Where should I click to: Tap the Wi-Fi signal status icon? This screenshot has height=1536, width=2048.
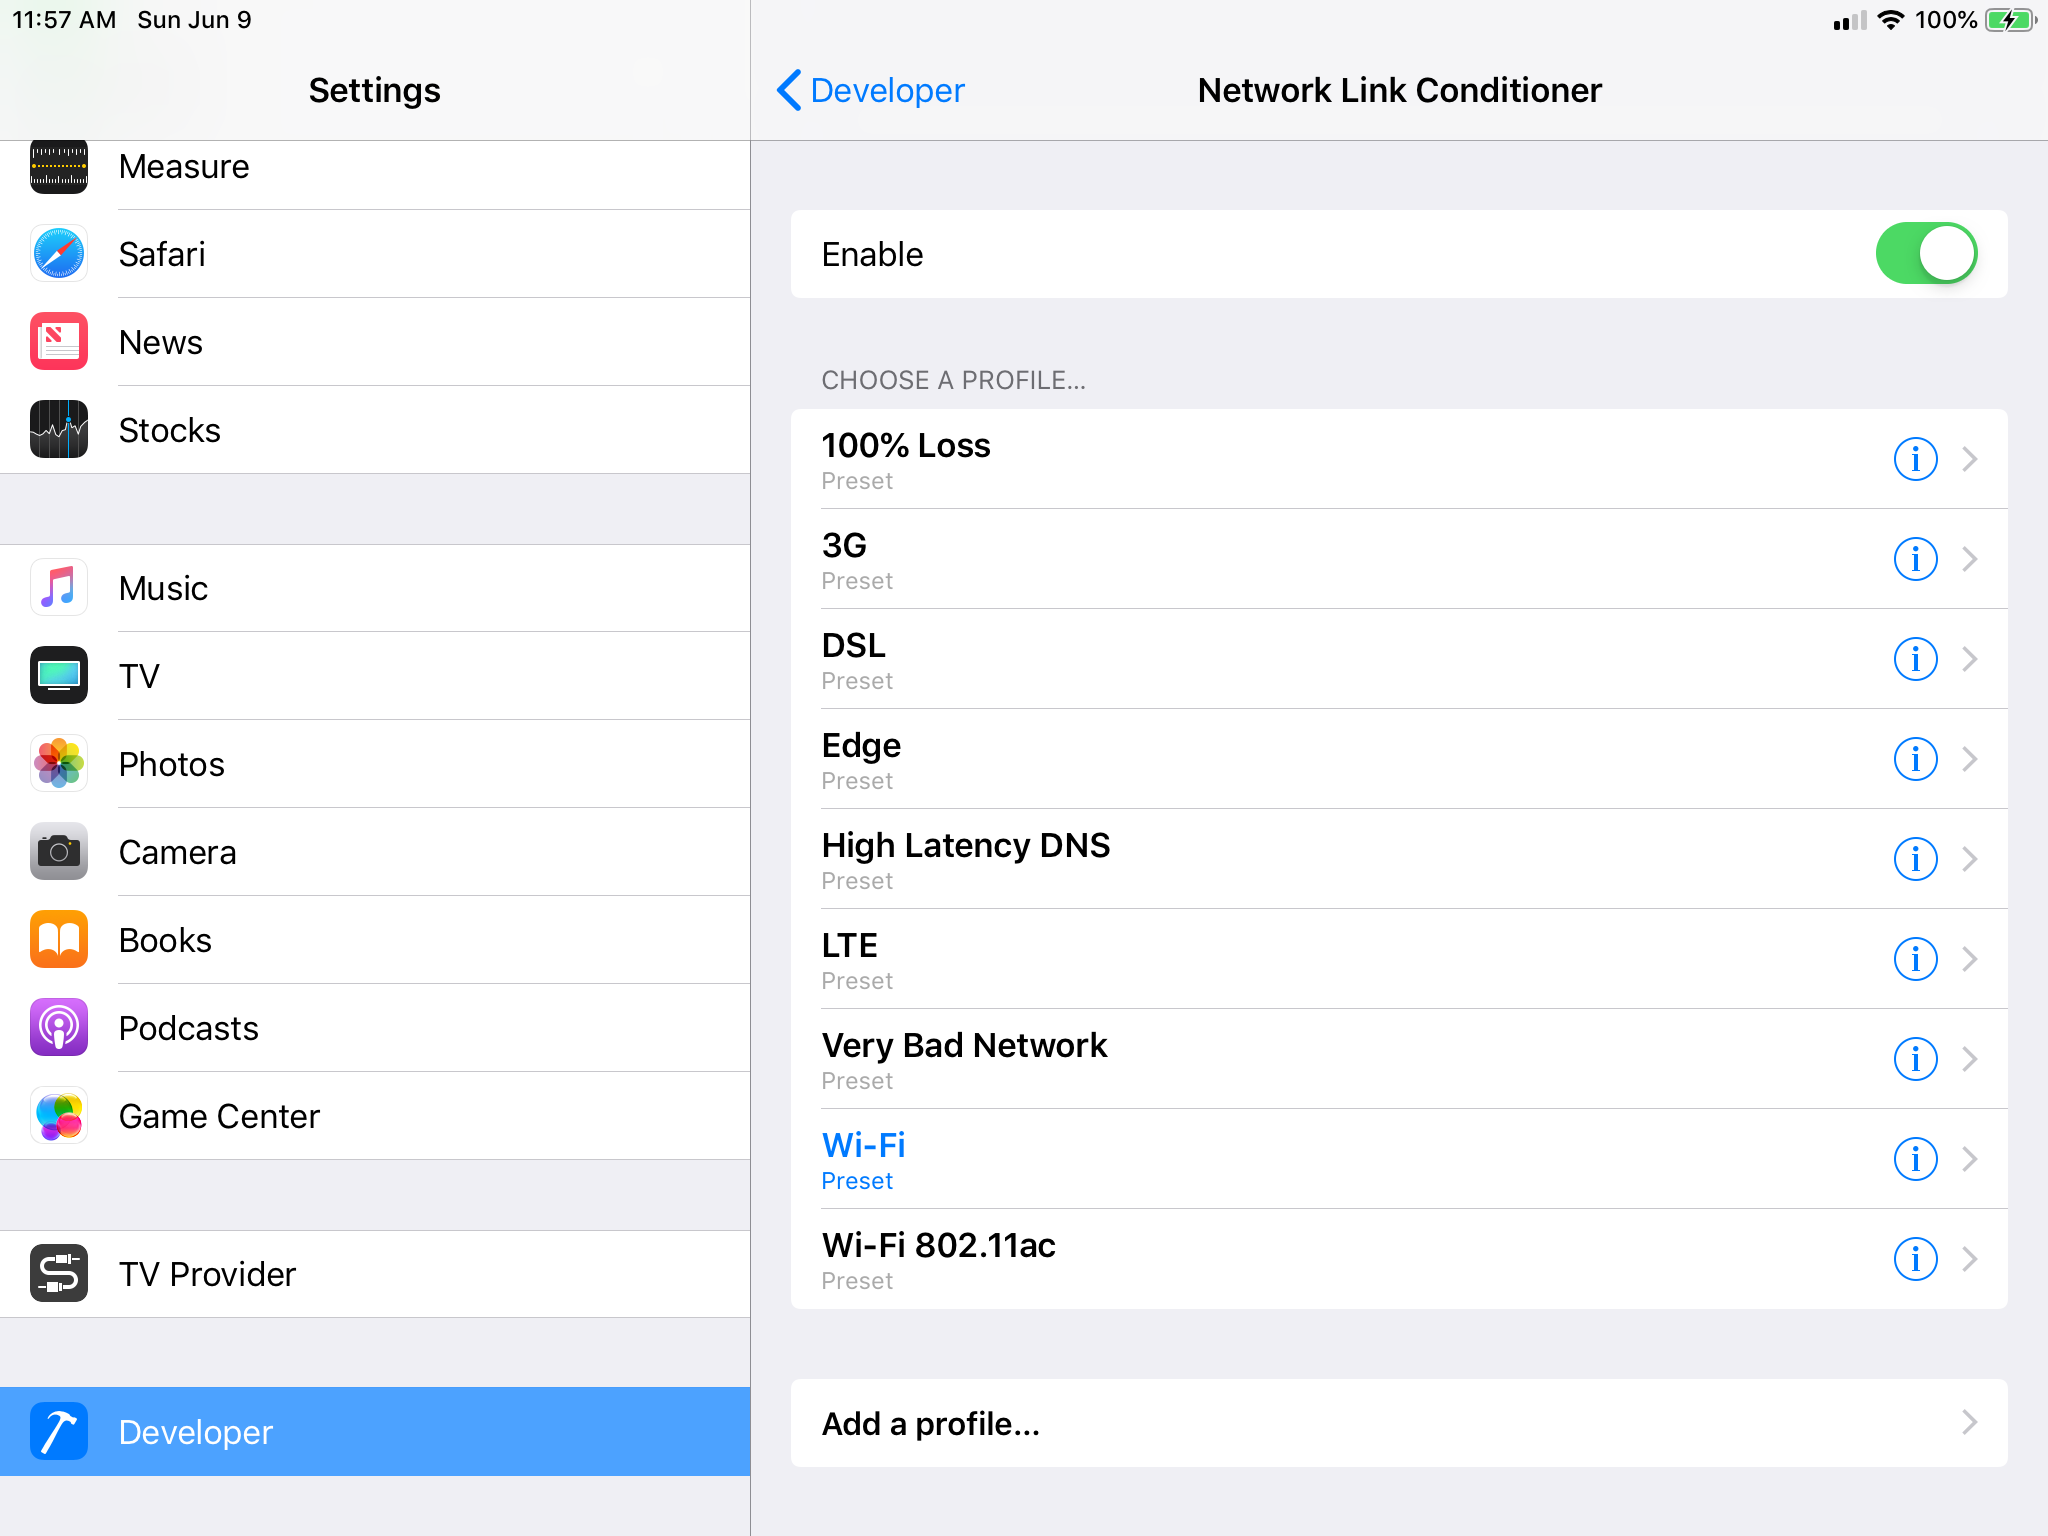[x=1890, y=20]
